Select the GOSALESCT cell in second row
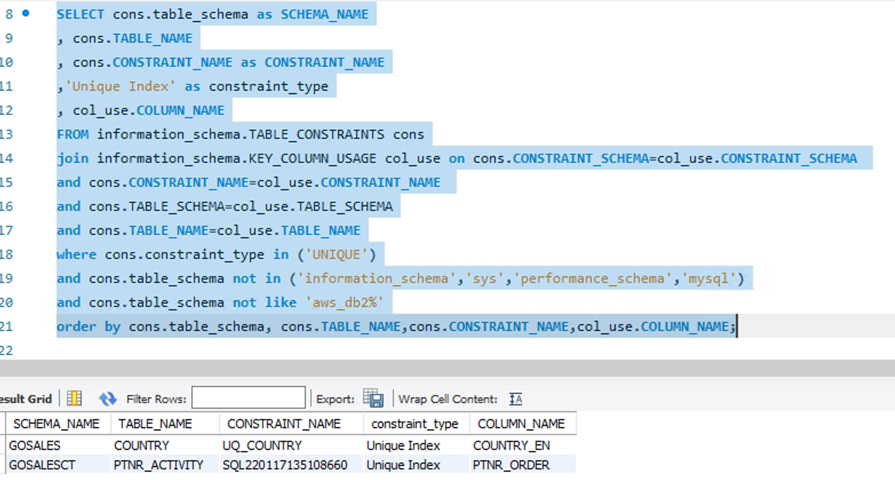 pyautogui.click(x=42, y=465)
